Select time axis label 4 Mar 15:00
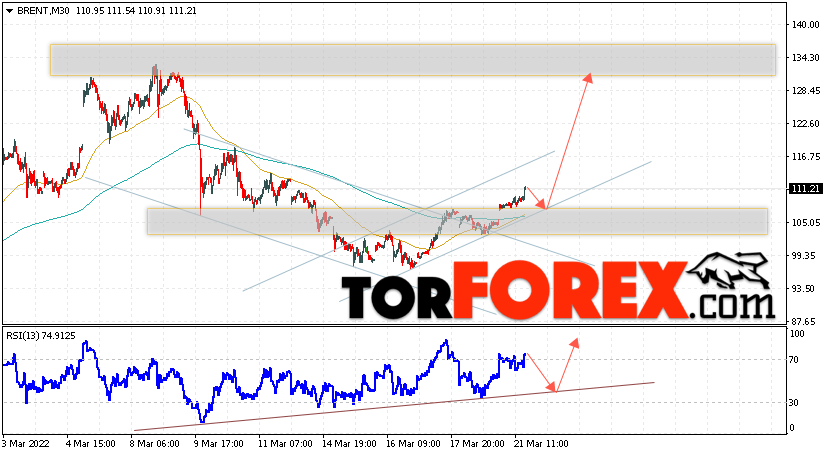This screenshot has width=827, height=455. tap(91, 444)
